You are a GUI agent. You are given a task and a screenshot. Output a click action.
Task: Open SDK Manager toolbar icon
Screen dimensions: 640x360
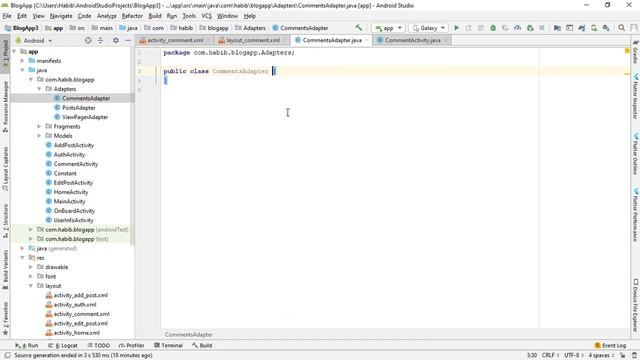click(606, 28)
